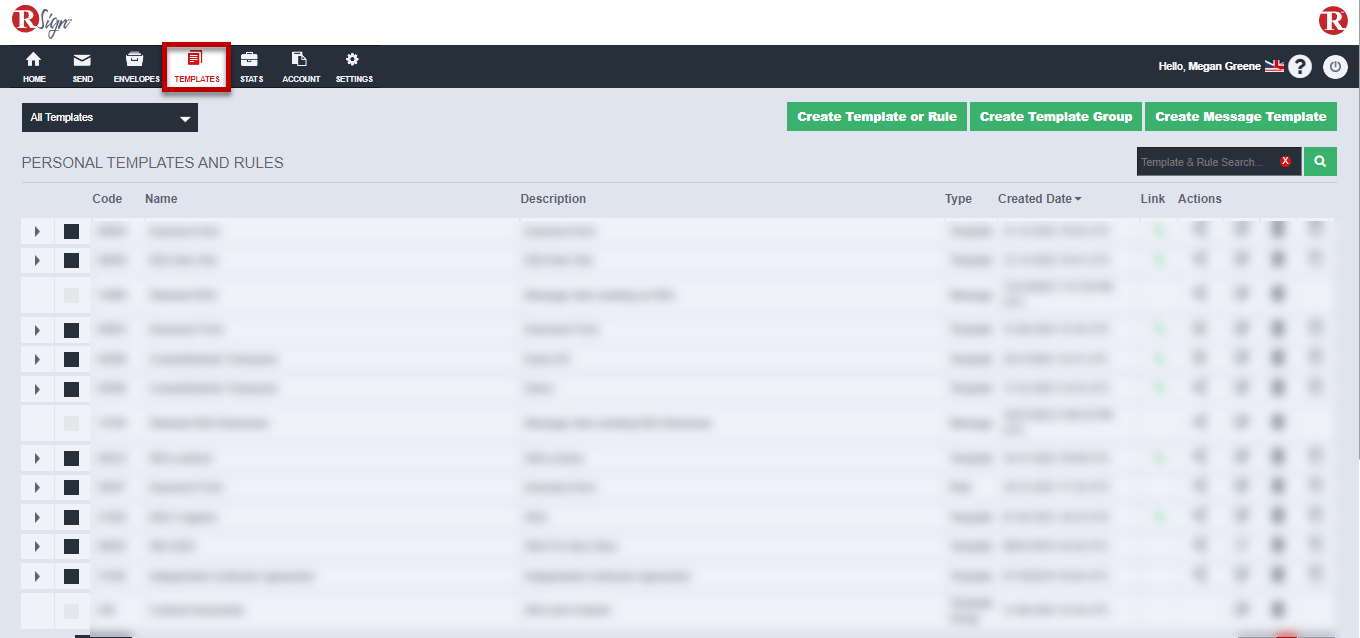The width and height of the screenshot is (1360, 638).
Task: Open the help question mark icon
Action: [x=1299, y=67]
